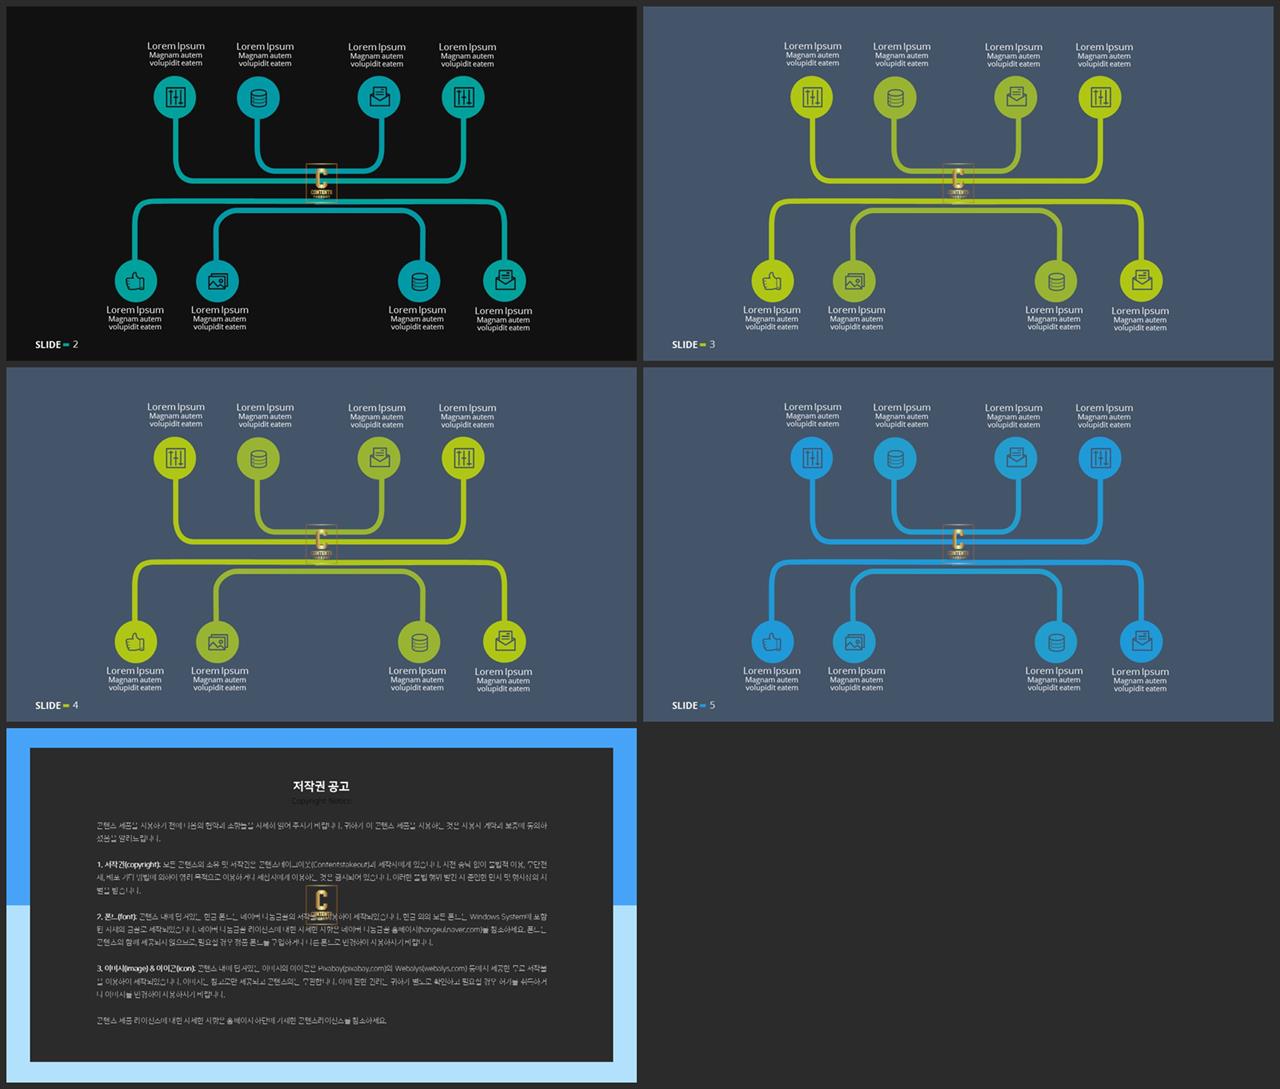Click slide 4's lower-row envelope icon
This screenshot has height=1089, width=1280.
505,642
